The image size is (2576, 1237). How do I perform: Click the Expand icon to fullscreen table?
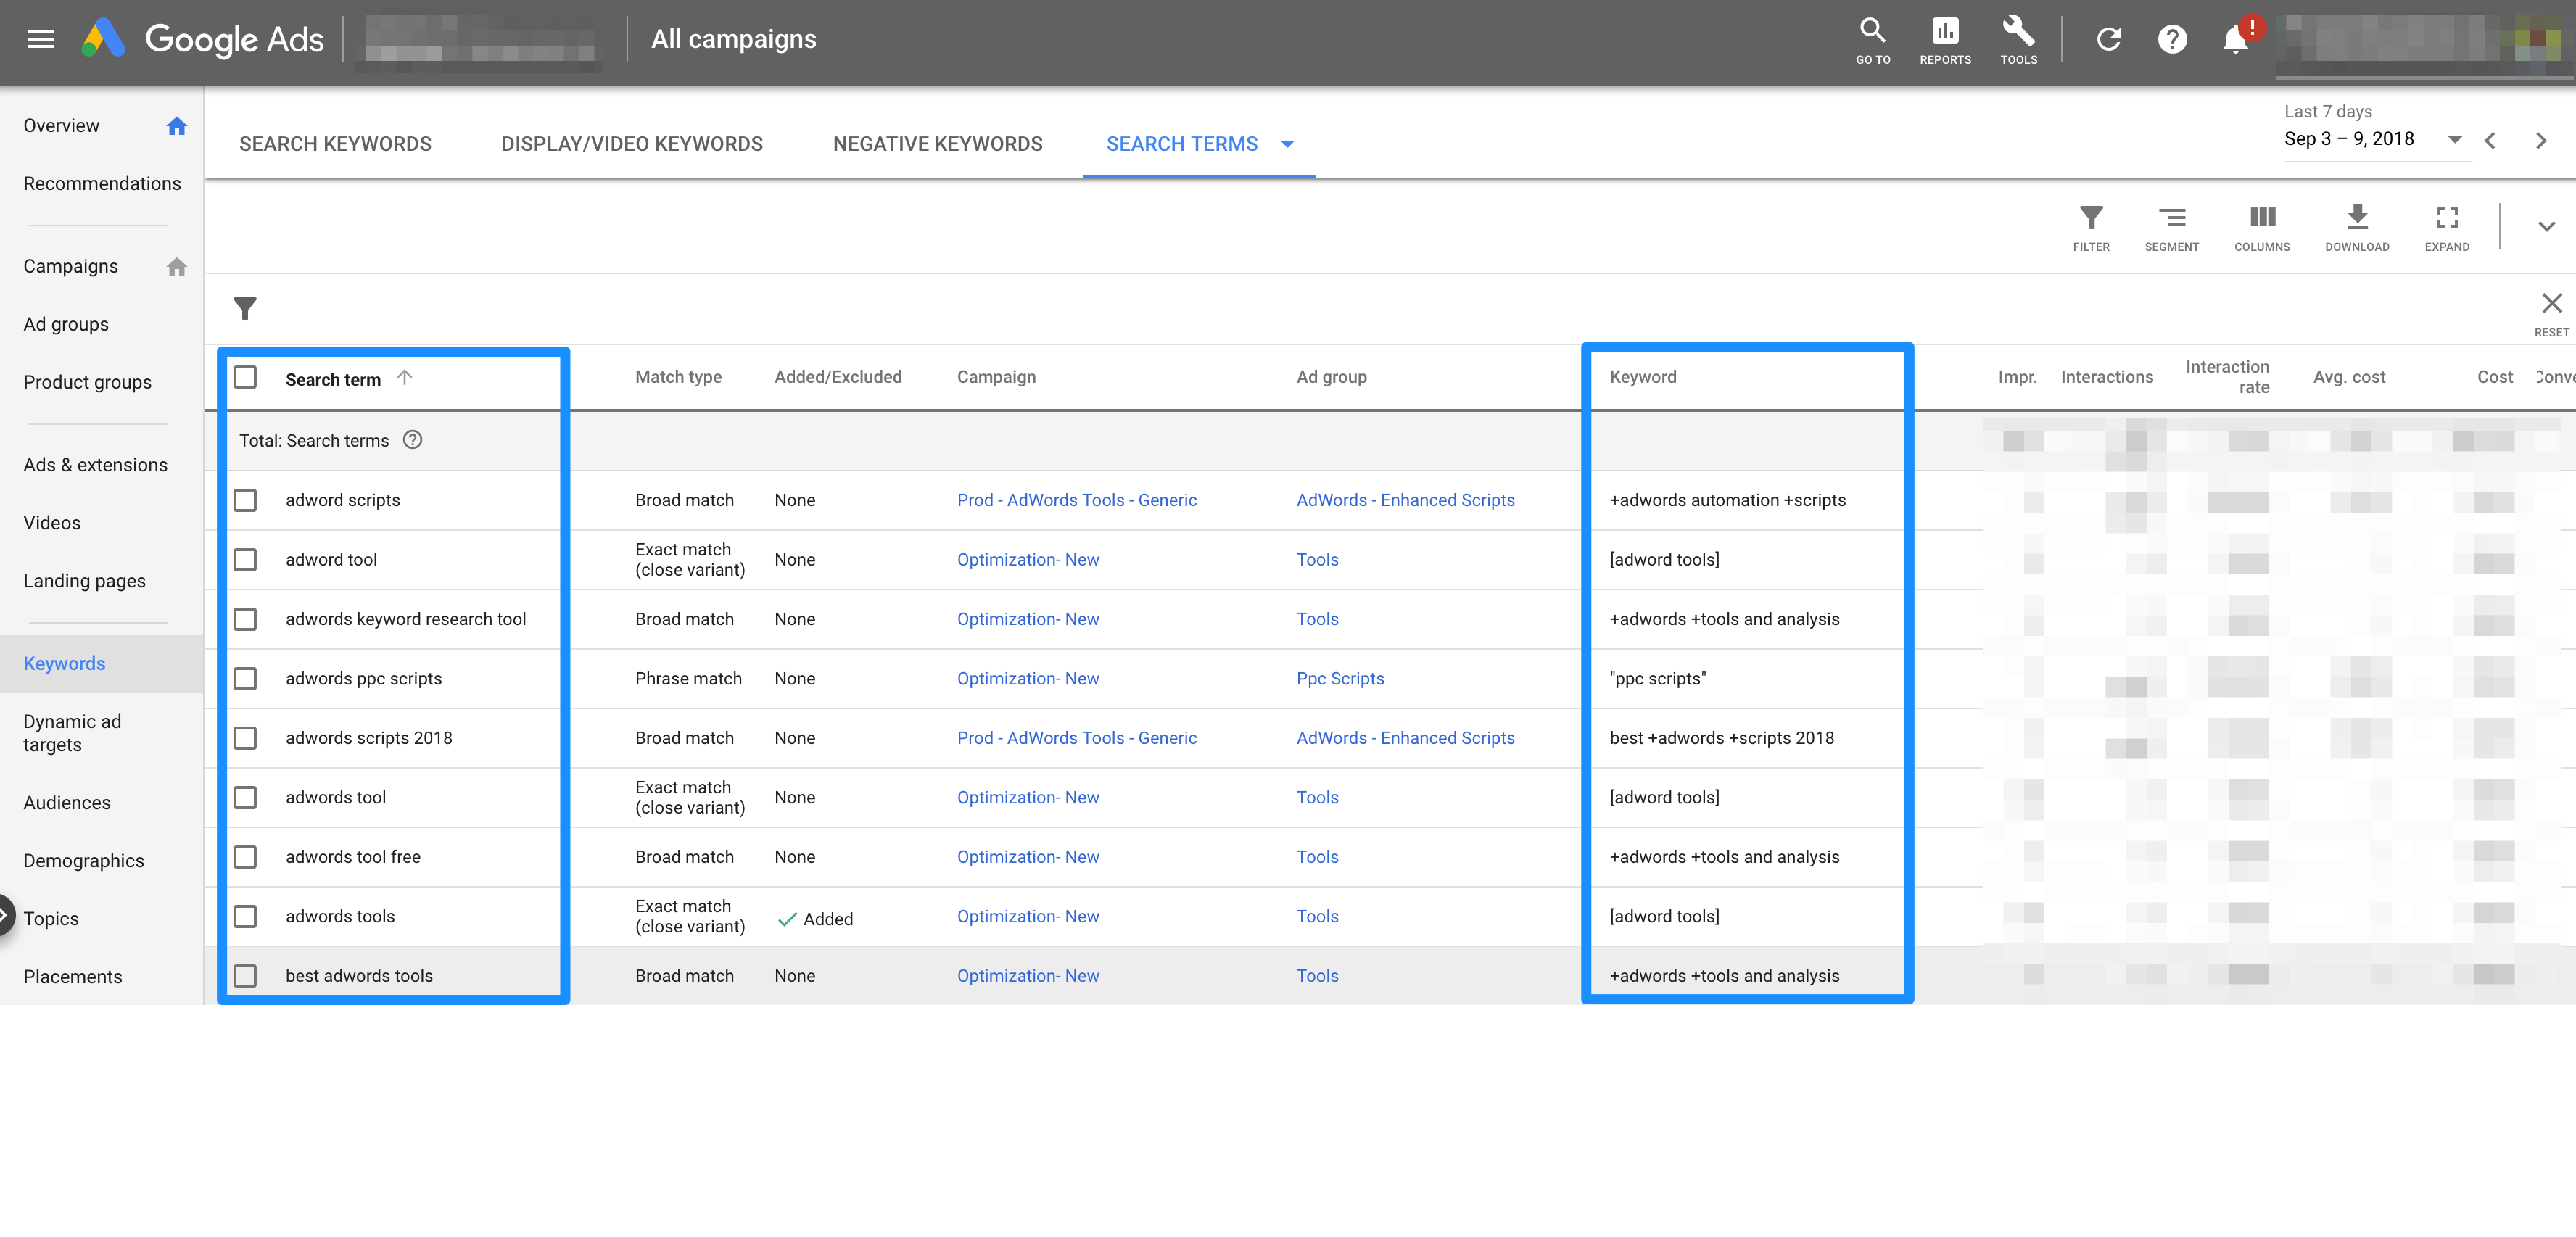coord(2446,217)
